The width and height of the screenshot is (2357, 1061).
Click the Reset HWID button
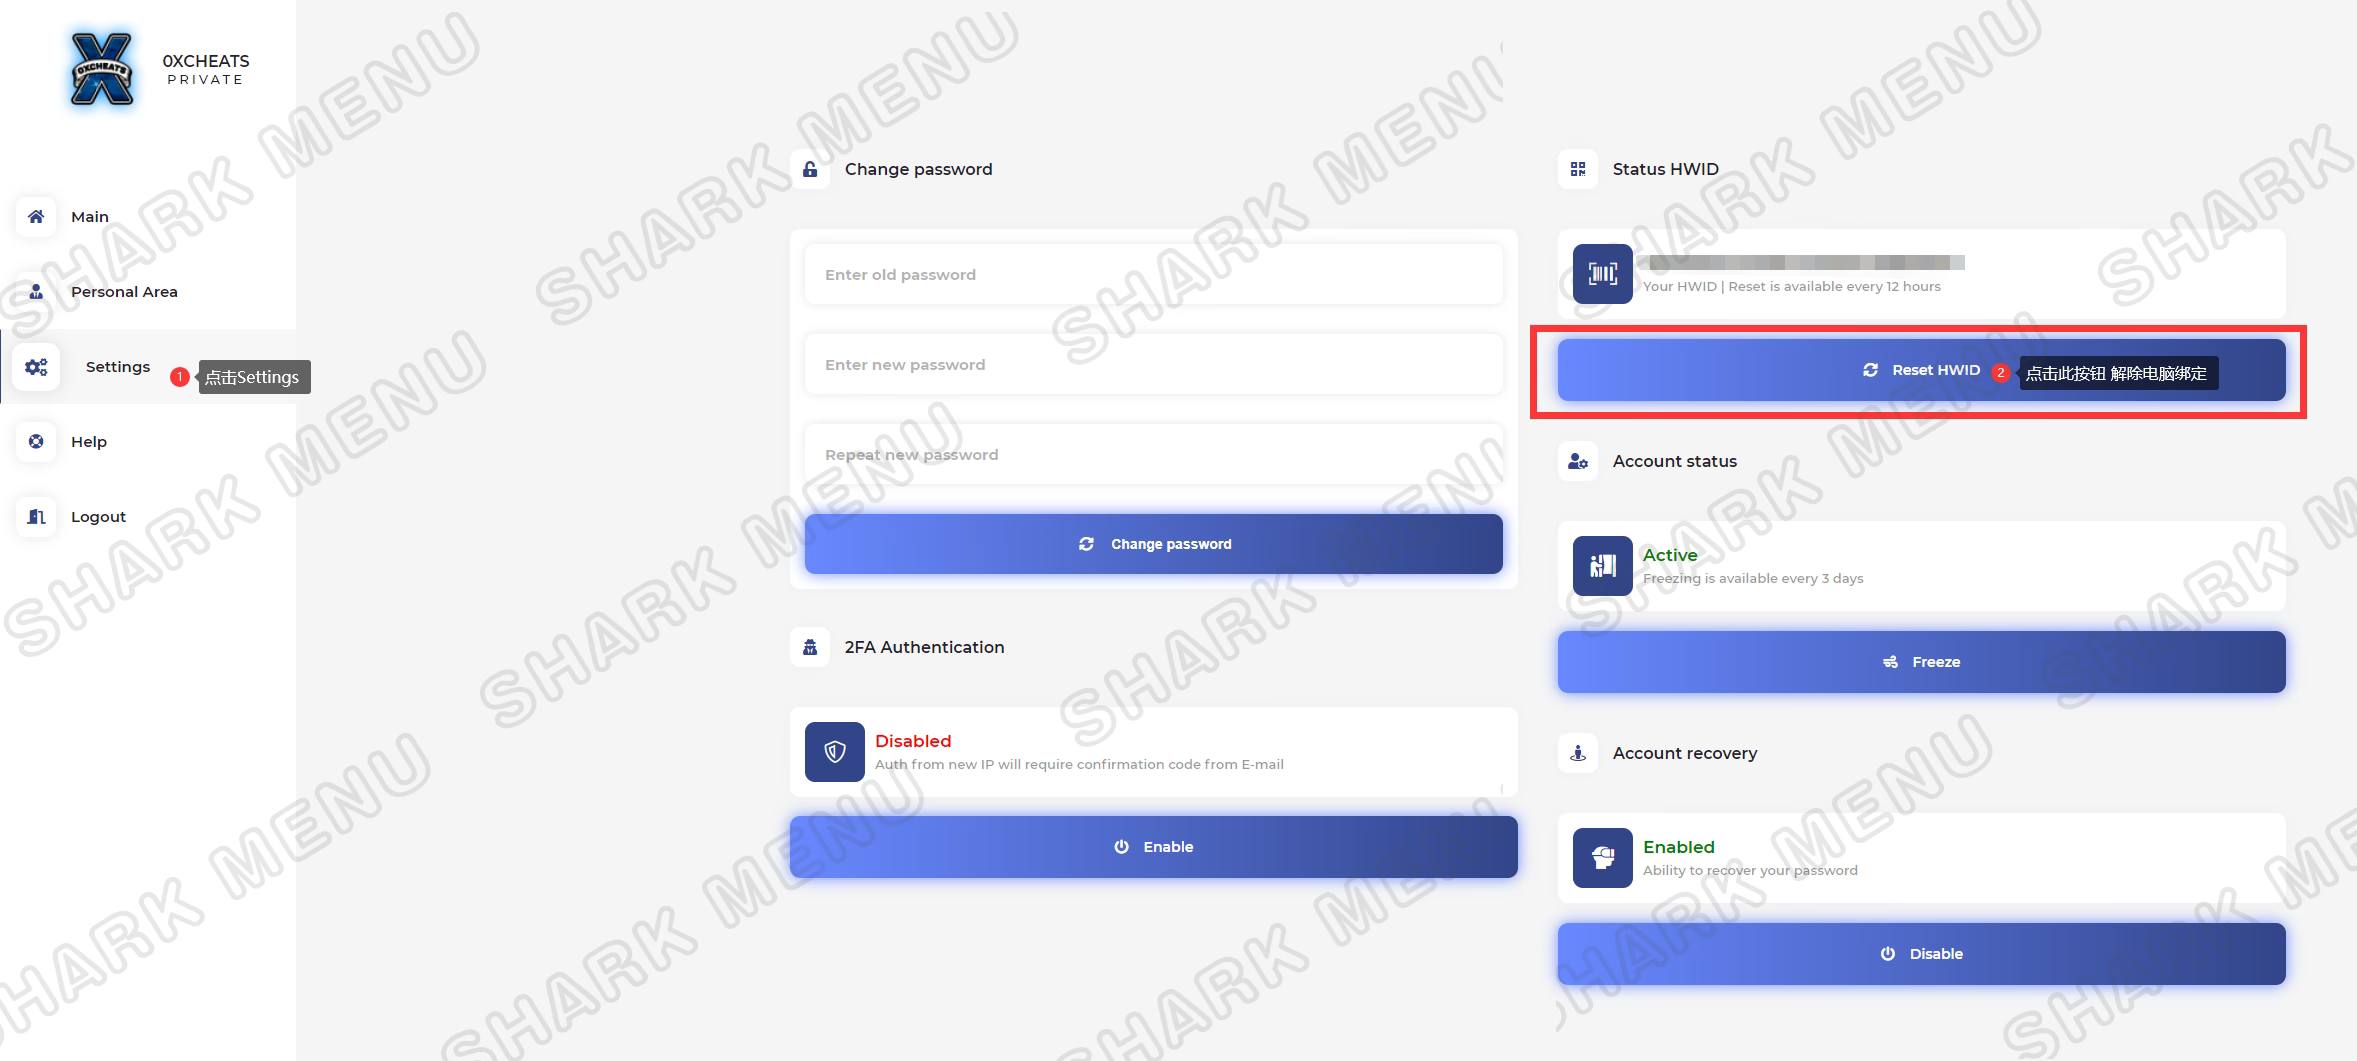click(1921, 370)
